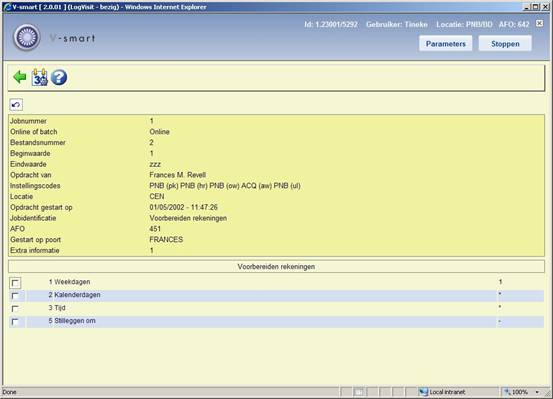Screen dimensions: 553x399
Task: Select the 5 Stilleggen om row
Action: click(x=276, y=321)
